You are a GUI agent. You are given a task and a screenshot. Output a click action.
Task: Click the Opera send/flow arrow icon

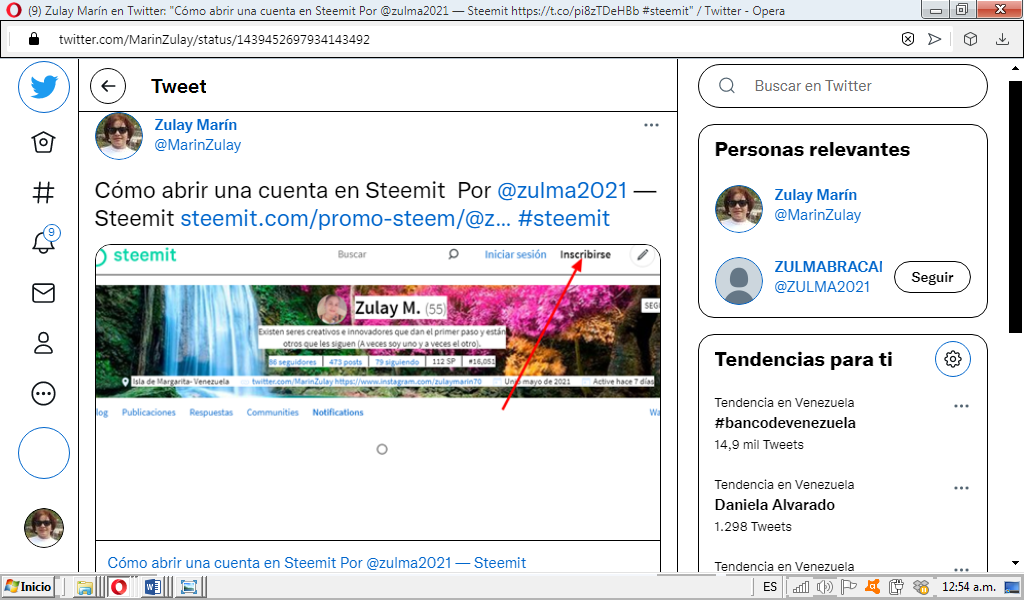click(x=935, y=39)
